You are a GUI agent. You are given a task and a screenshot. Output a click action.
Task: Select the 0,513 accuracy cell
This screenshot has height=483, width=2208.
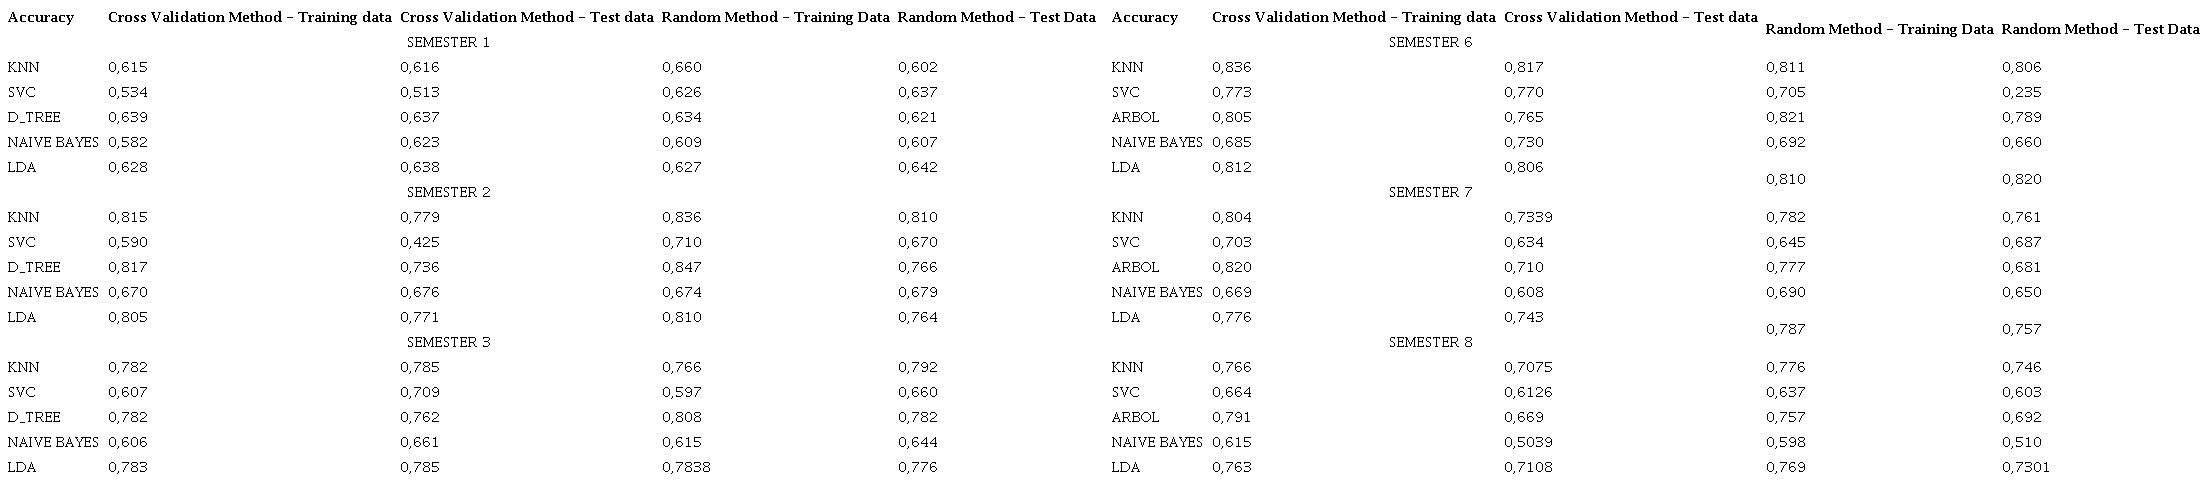[x=419, y=93]
